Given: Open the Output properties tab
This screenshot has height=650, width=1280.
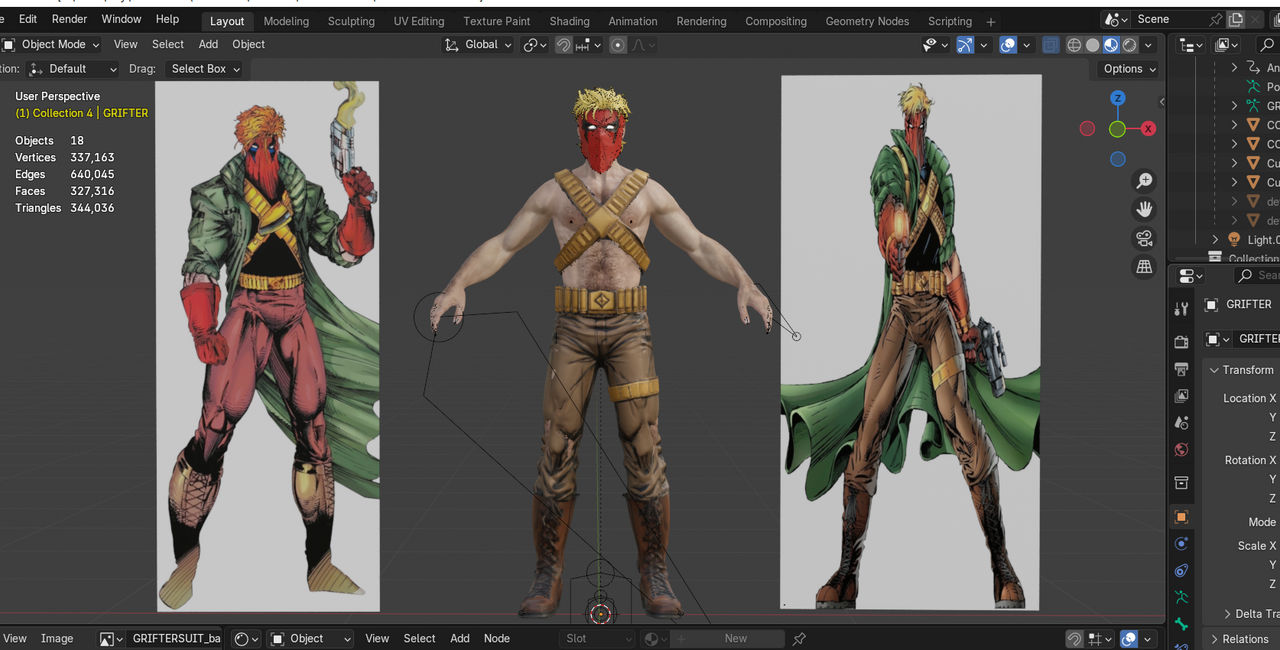Looking at the screenshot, I should point(1181,369).
